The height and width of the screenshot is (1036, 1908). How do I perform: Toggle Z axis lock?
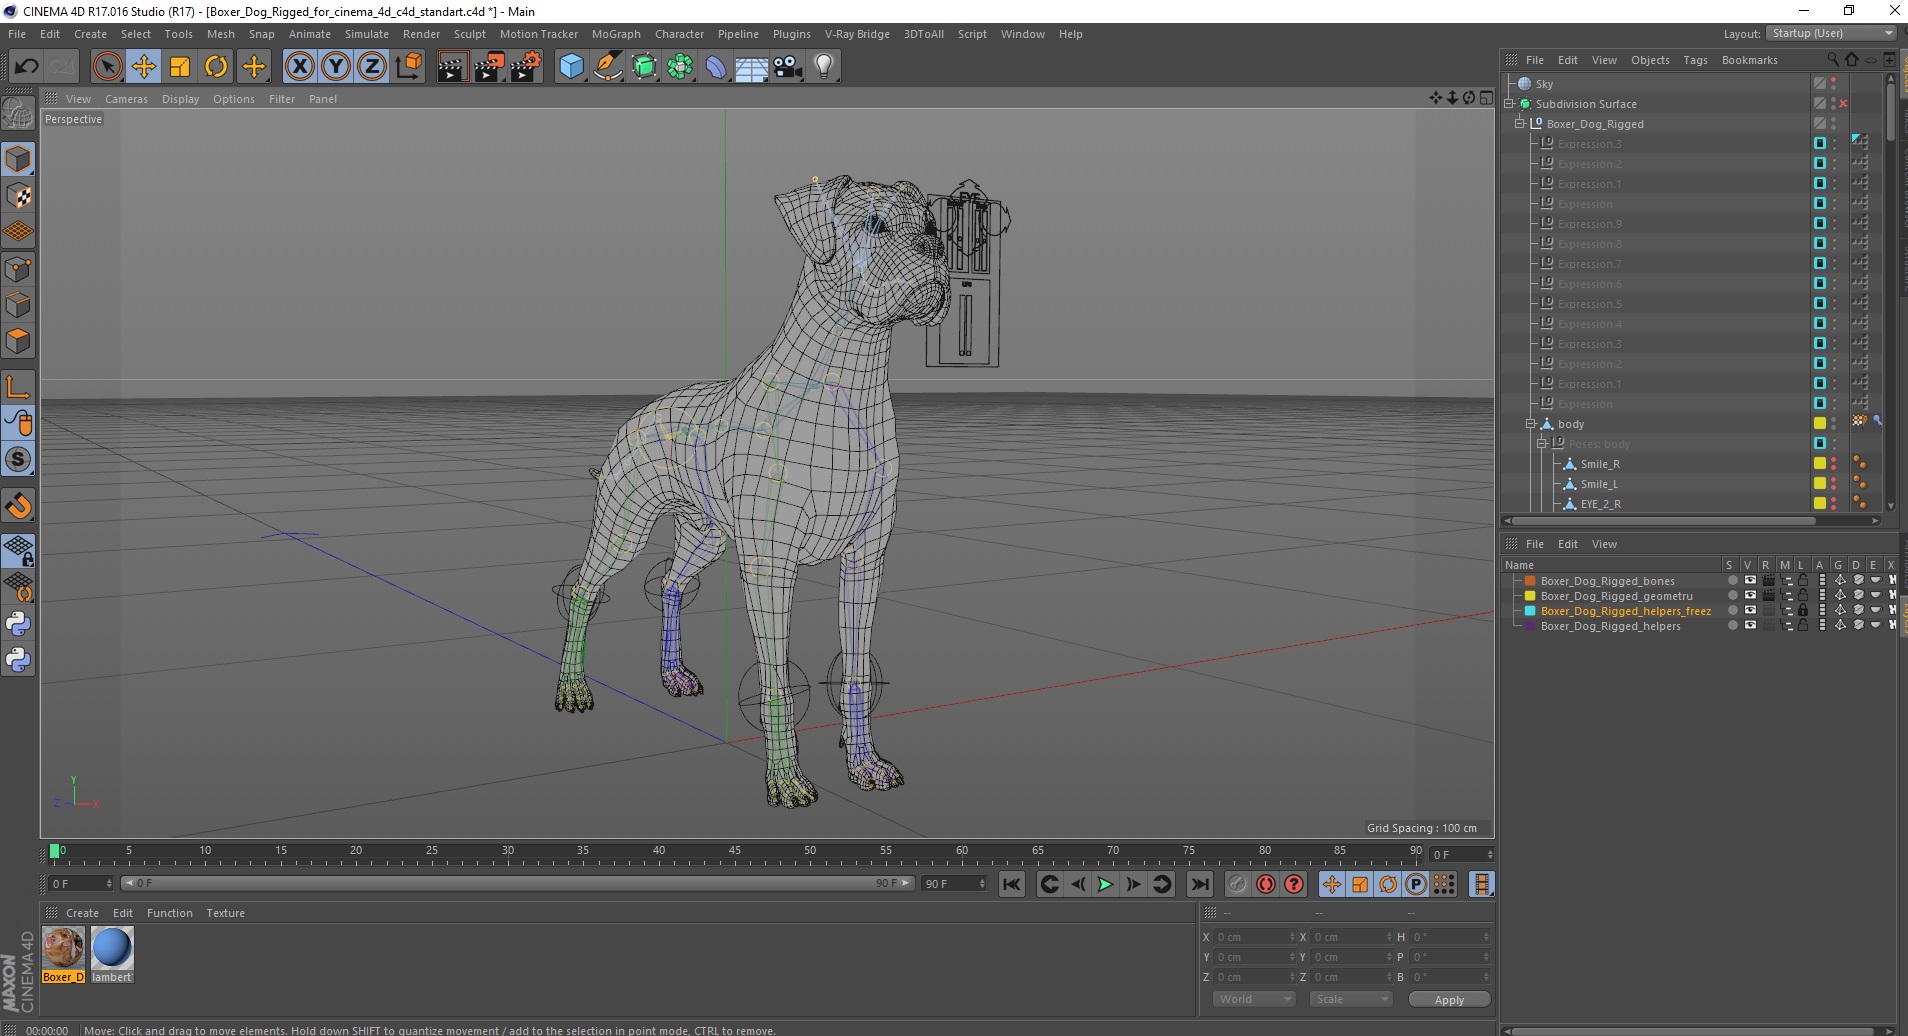(x=372, y=67)
